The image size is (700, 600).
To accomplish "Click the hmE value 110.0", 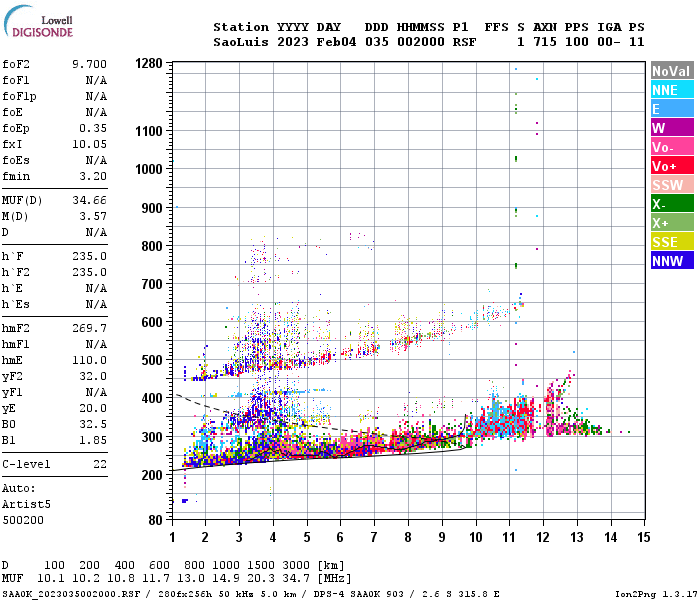I will (89, 361).
